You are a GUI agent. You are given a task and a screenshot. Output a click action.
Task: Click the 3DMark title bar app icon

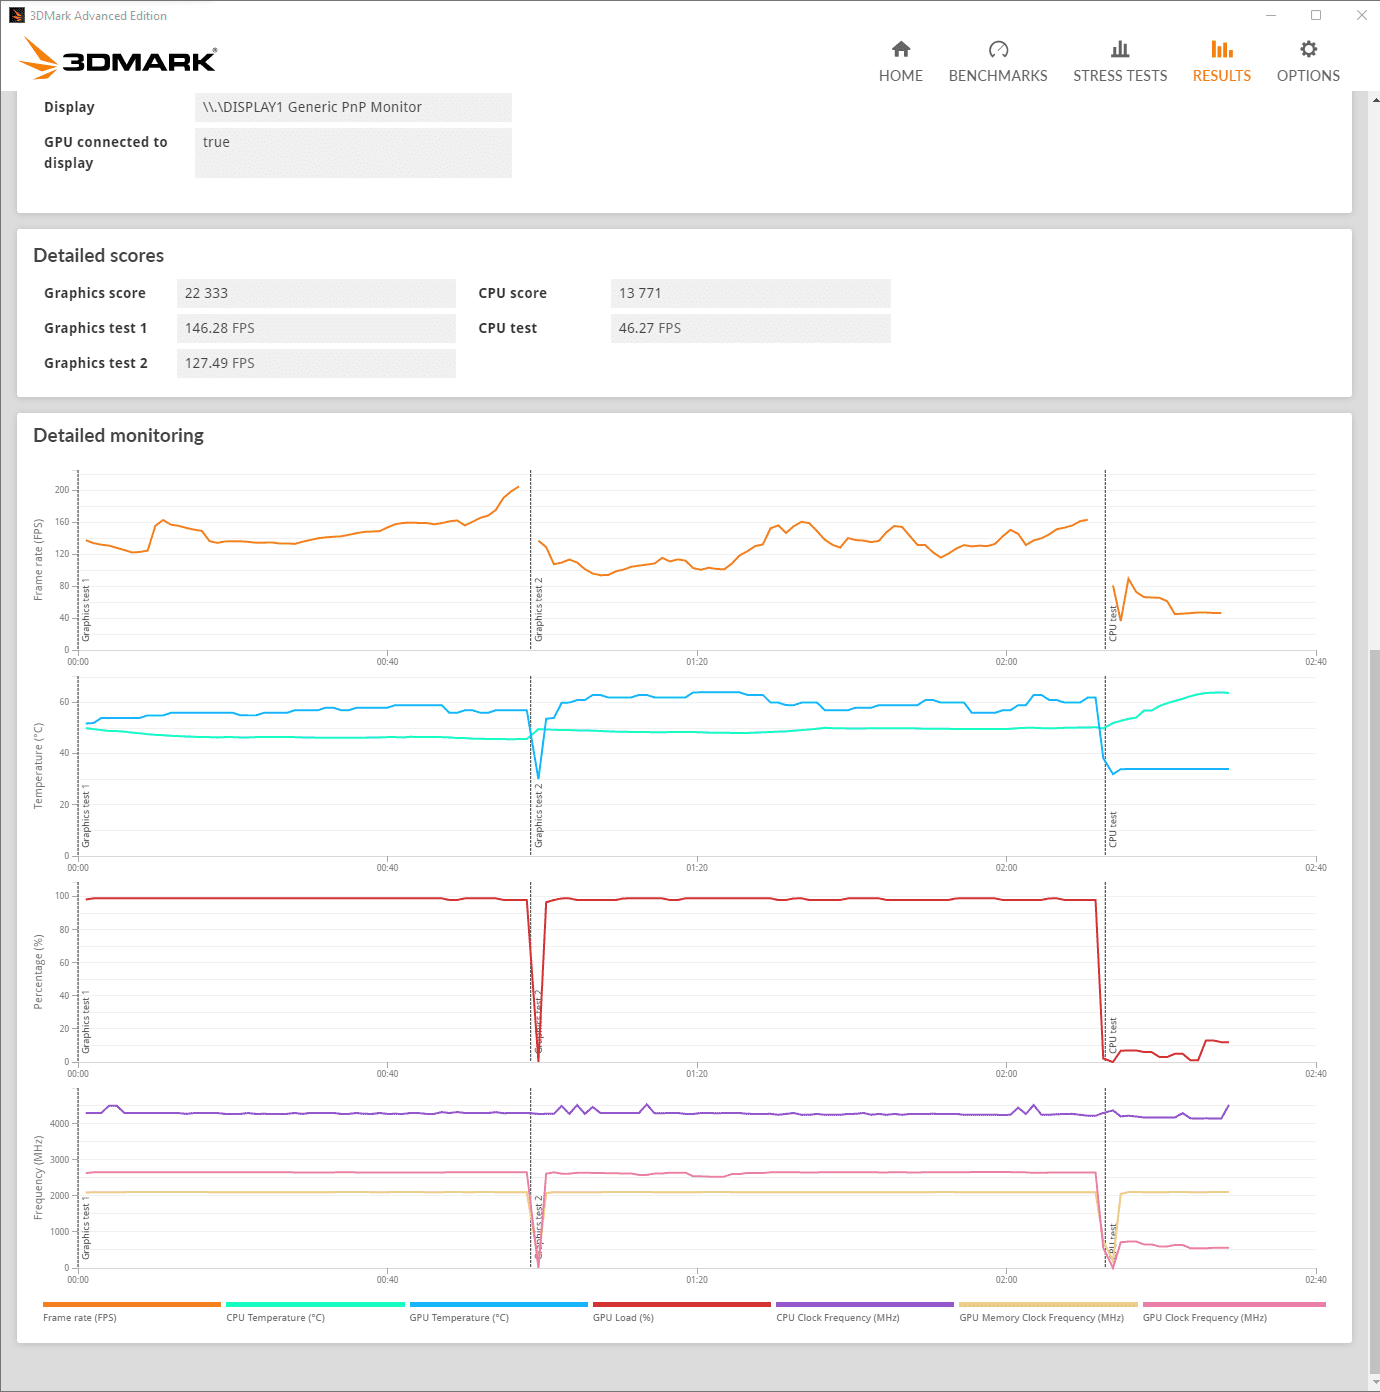pos(17,15)
